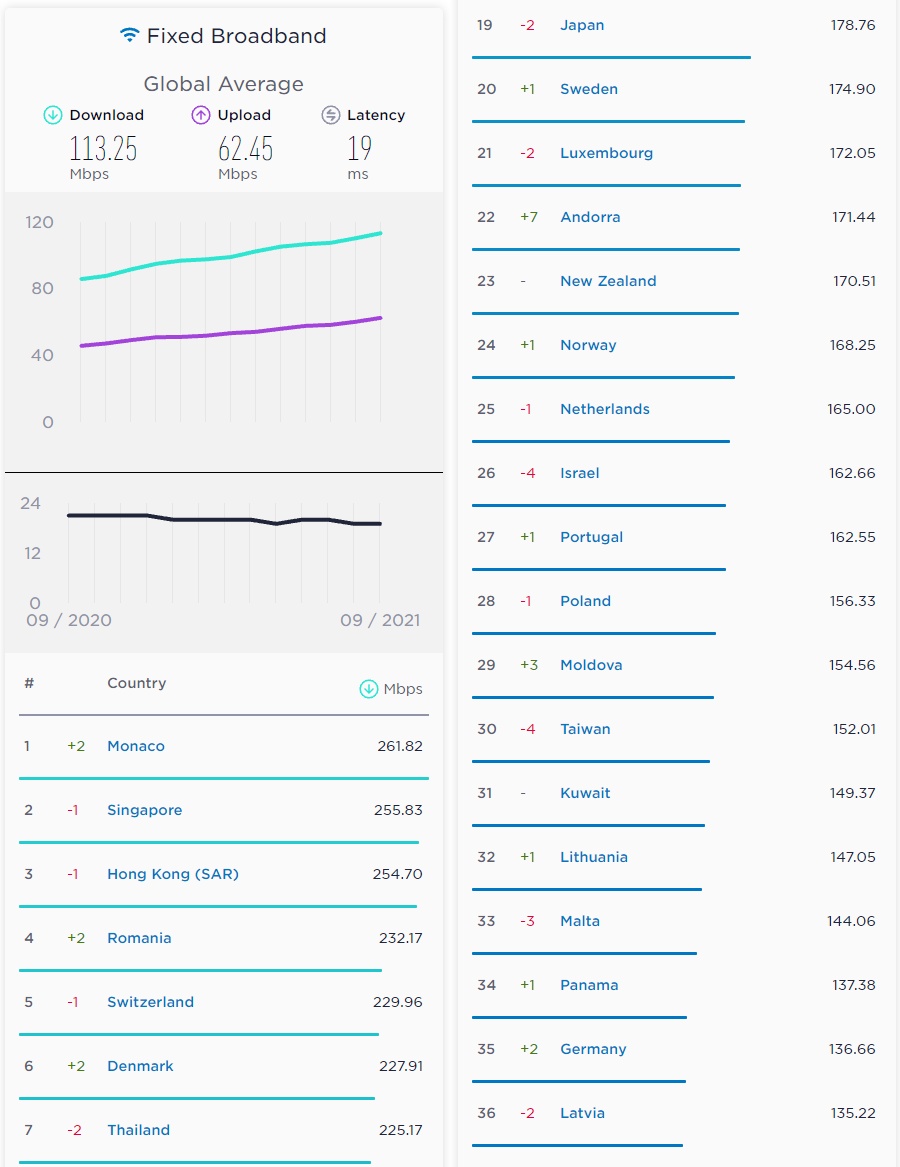
Task: Click the teal download line in chart
Action: (x=230, y=257)
